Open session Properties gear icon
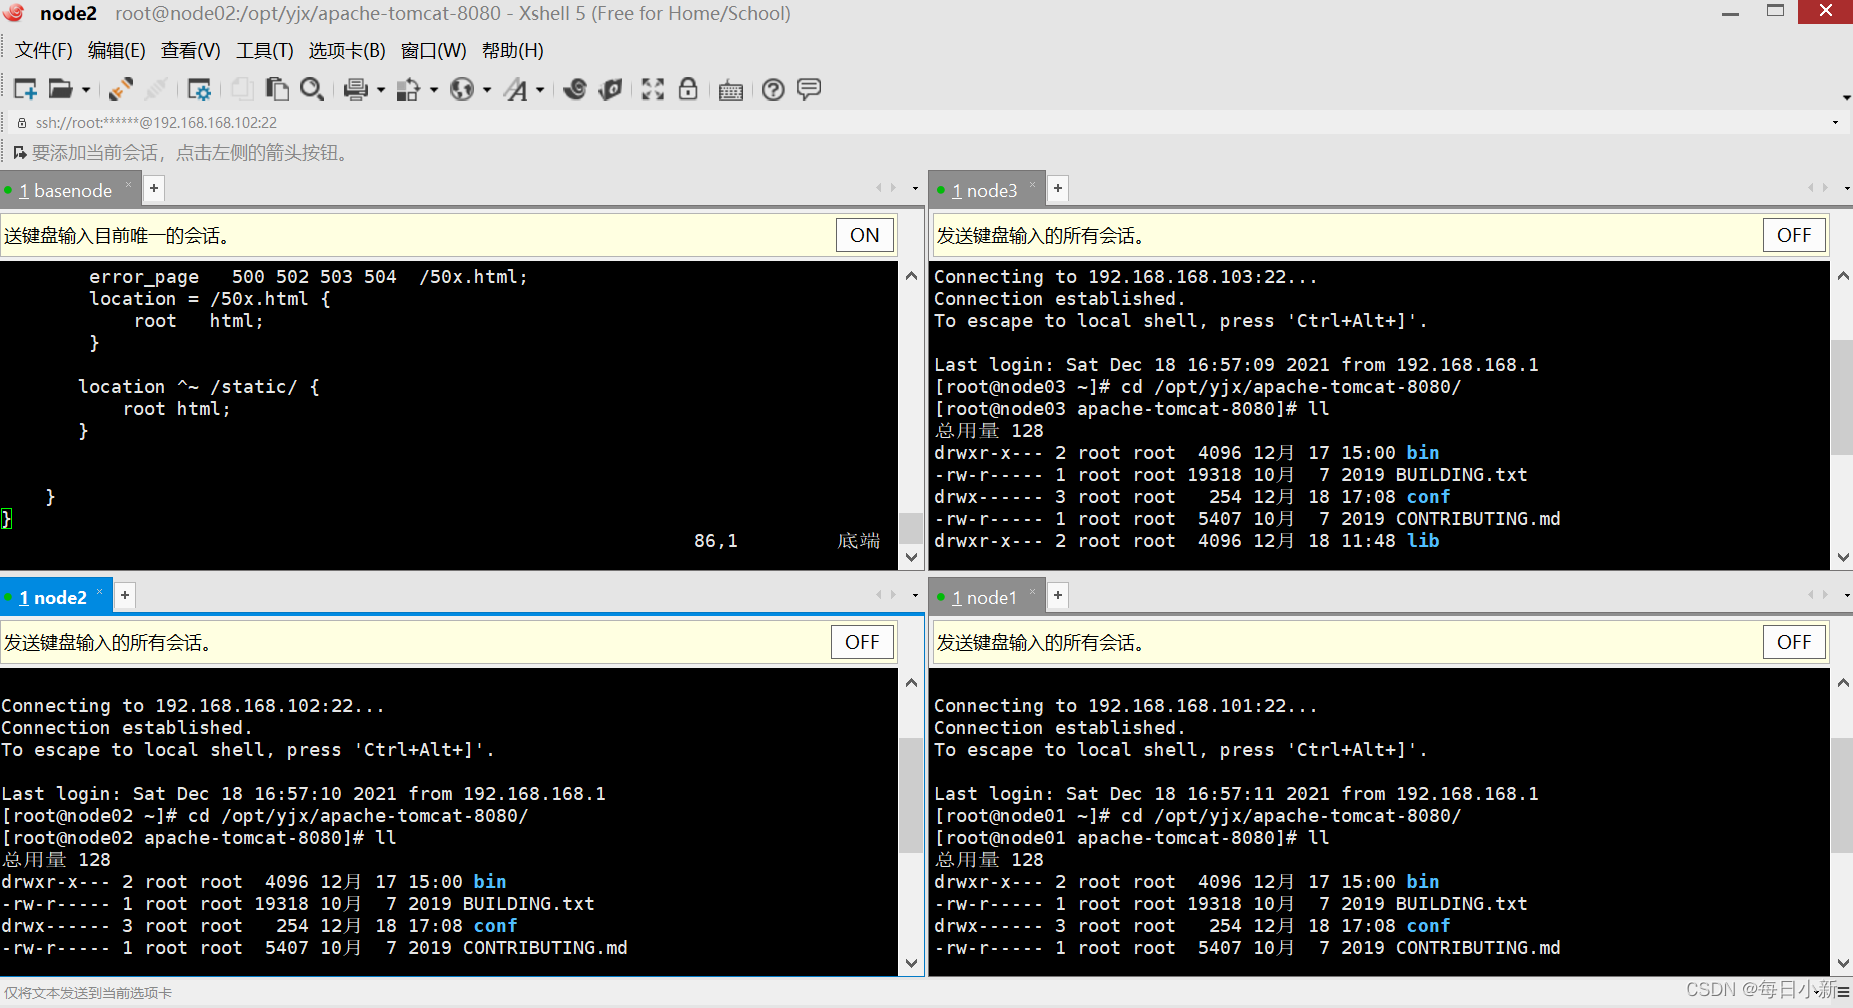1853x1008 pixels. click(x=200, y=89)
